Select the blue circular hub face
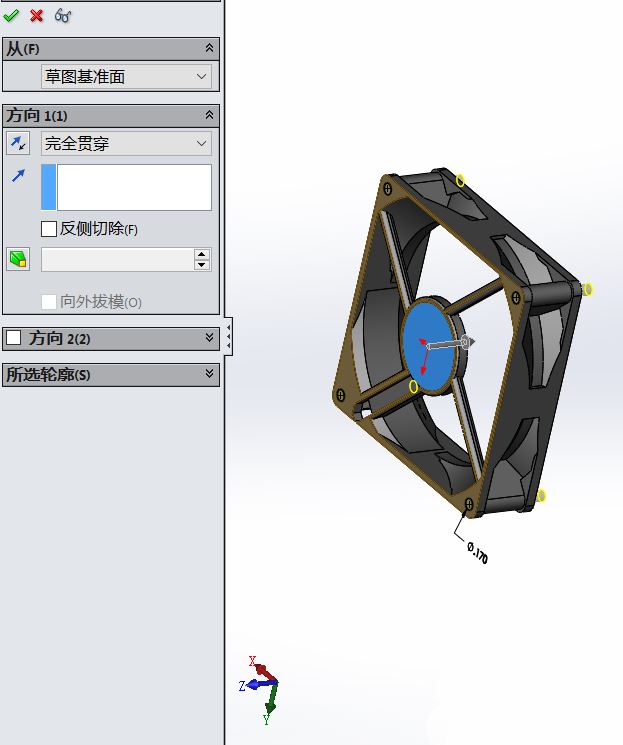The width and height of the screenshot is (623, 745). tap(428, 346)
